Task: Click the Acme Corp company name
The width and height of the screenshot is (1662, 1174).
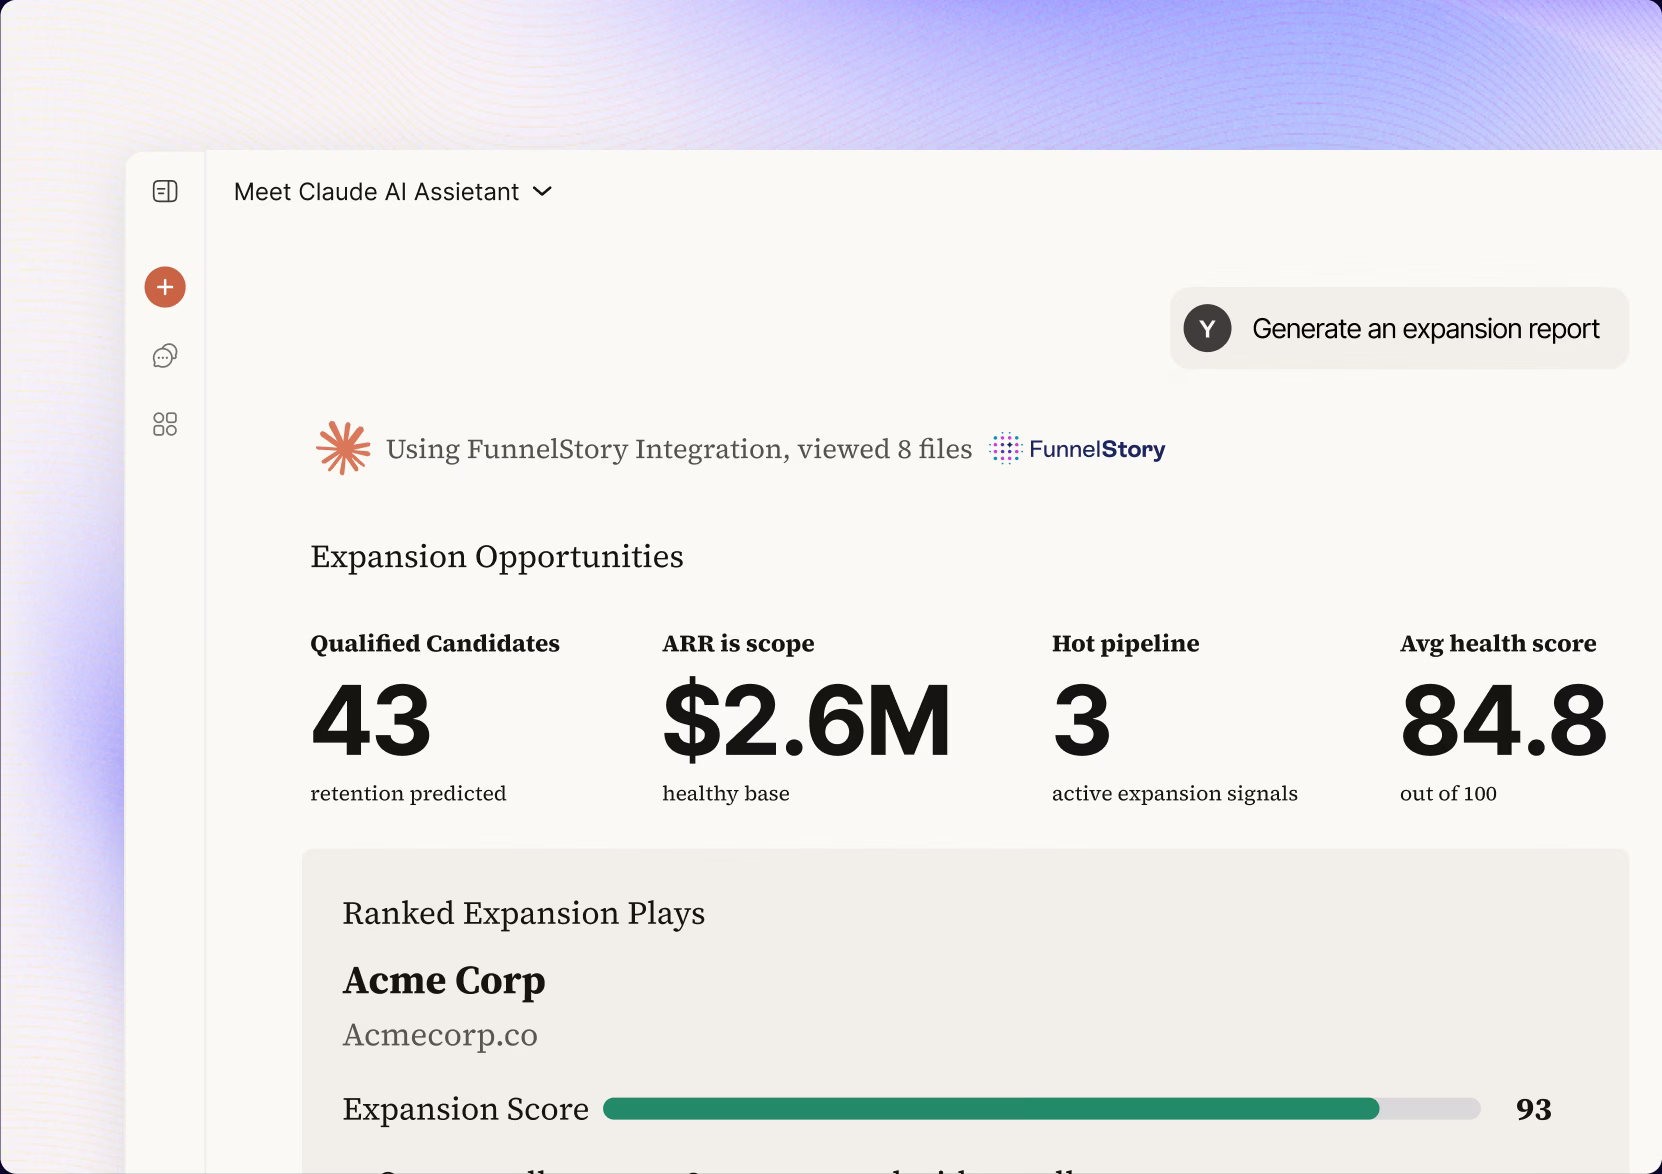Action: [444, 980]
